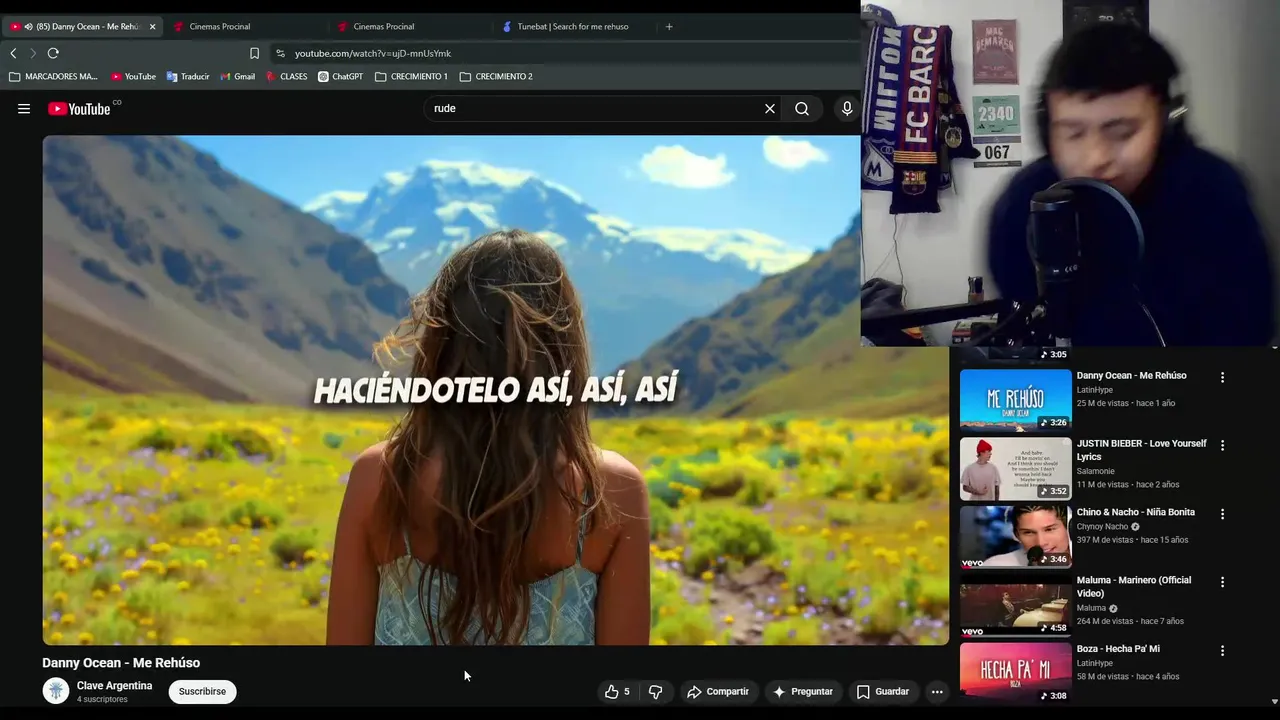Image resolution: width=1280 pixels, height=720 pixels.
Task: Open Boza - Hecha Pa' Mi title
Action: tap(1118, 649)
